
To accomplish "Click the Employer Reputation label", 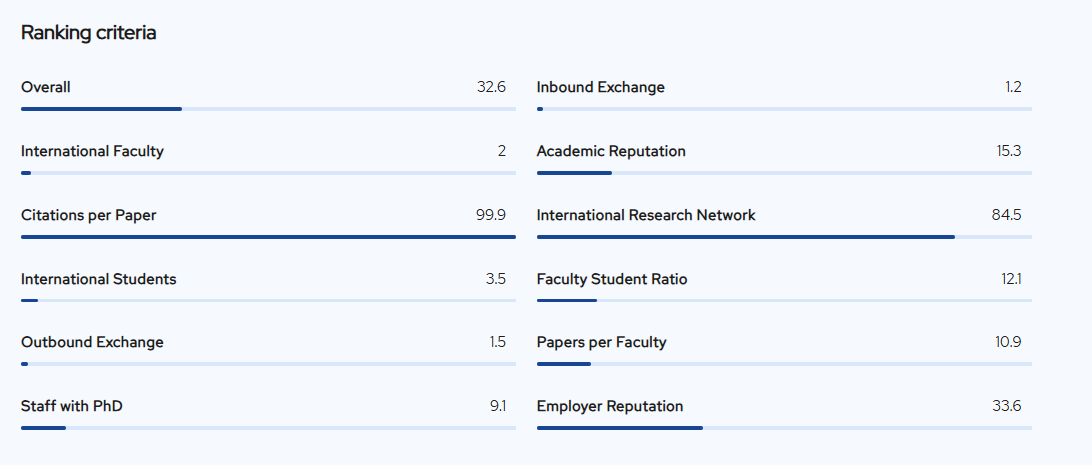I will coord(610,406).
